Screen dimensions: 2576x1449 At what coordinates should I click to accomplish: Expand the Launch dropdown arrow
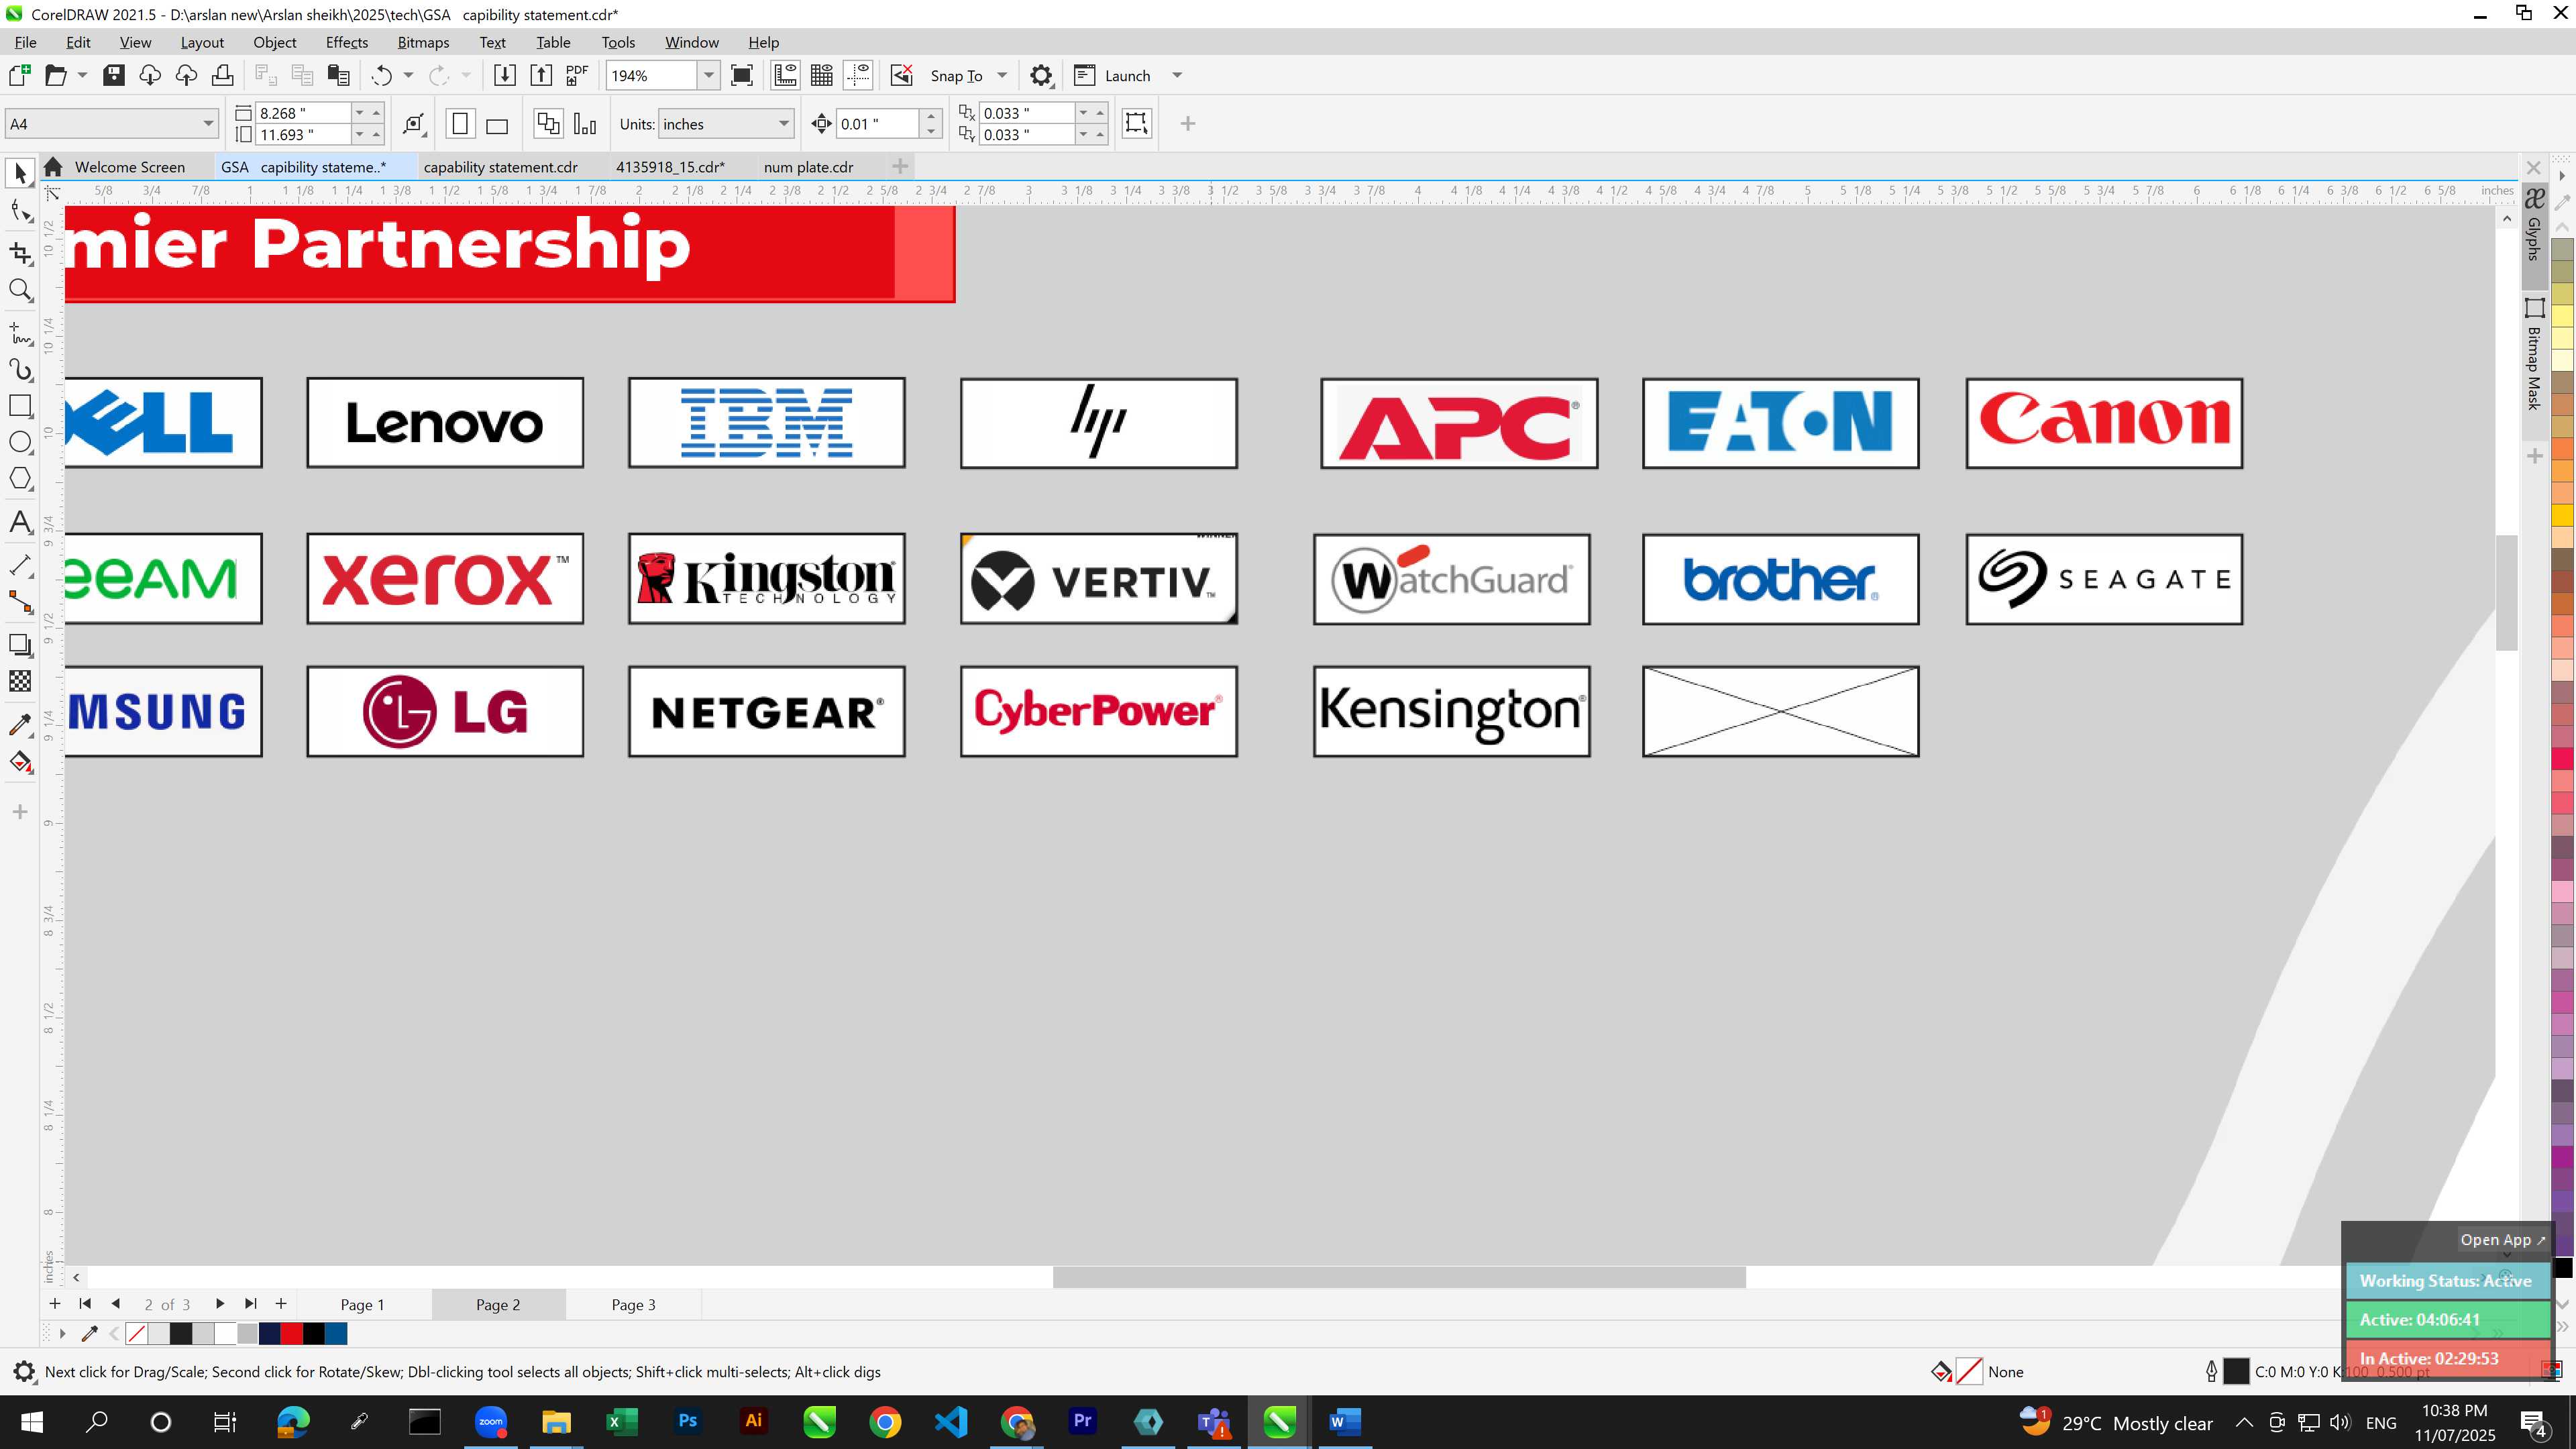pos(1177,76)
